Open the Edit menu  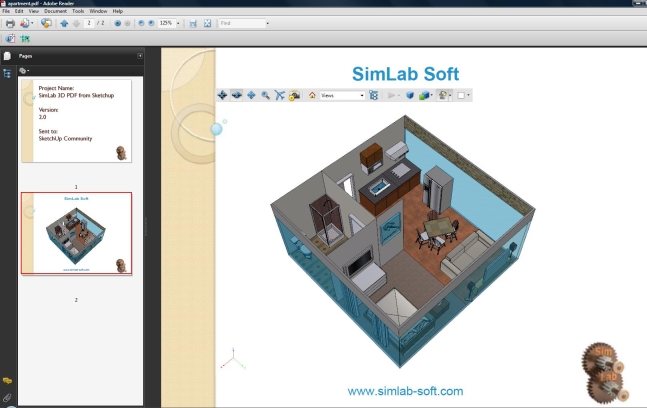click(x=19, y=11)
